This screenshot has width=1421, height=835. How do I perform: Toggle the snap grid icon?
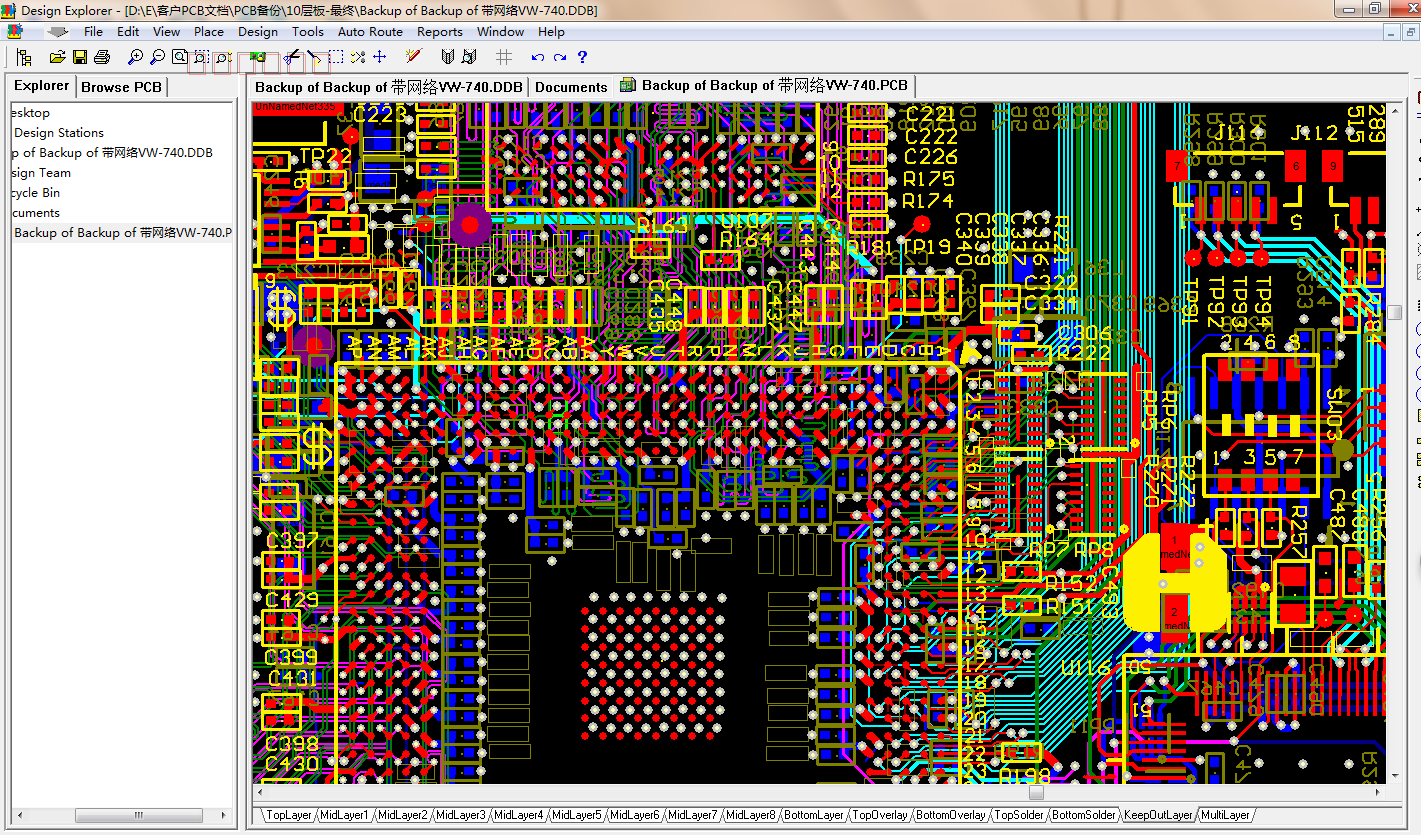coord(502,57)
